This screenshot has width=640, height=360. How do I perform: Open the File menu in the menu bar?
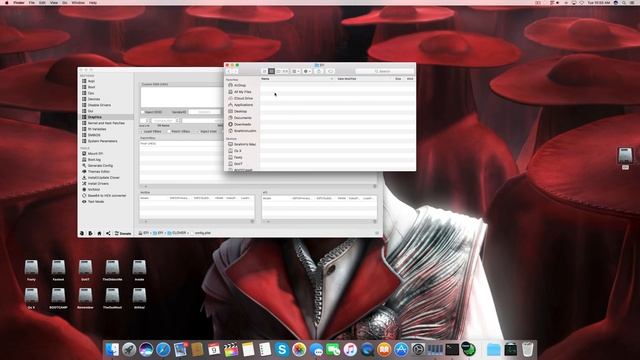coord(31,2)
